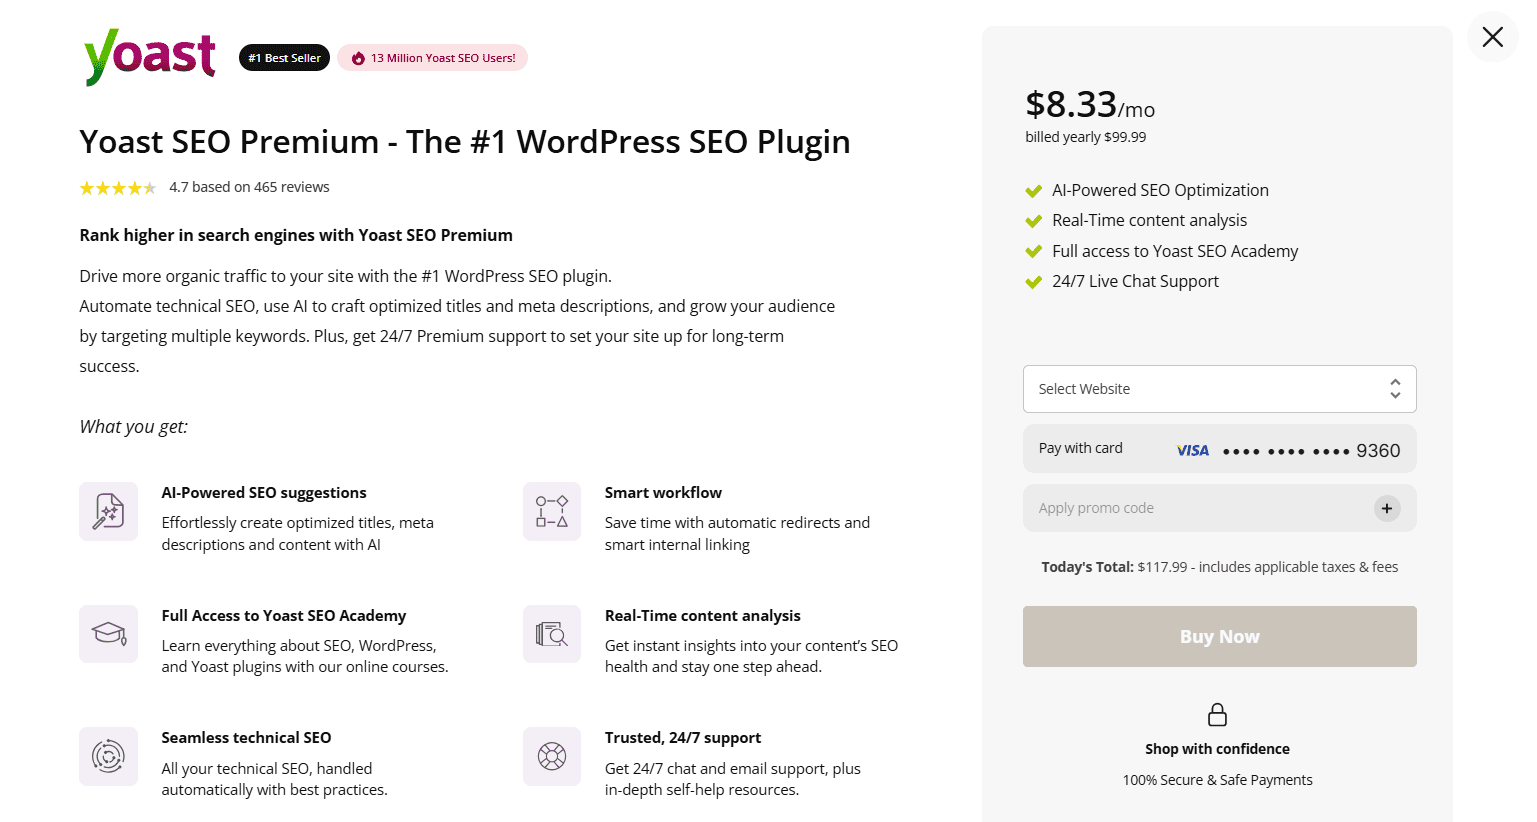Click the Yoast logo
Image resolution: width=1537 pixels, height=822 pixels.
tap(148, 56)
